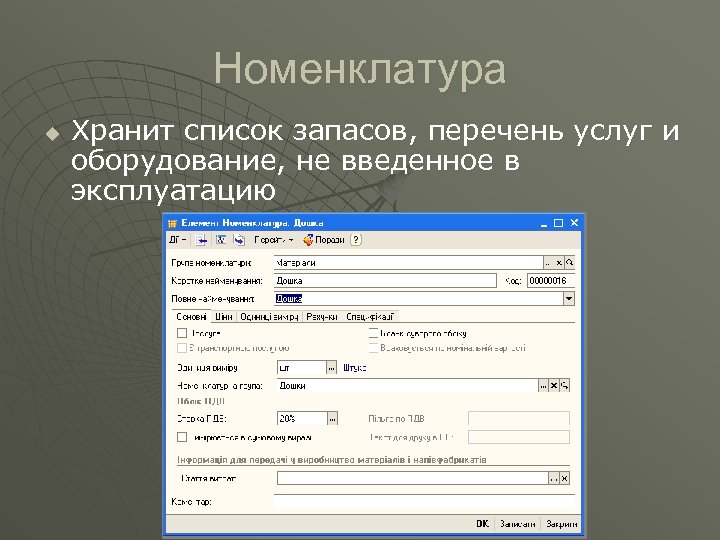The image size is (720, 540).
Task: Switch to the Рахунки tab
Action: click(x=322, y=317)
